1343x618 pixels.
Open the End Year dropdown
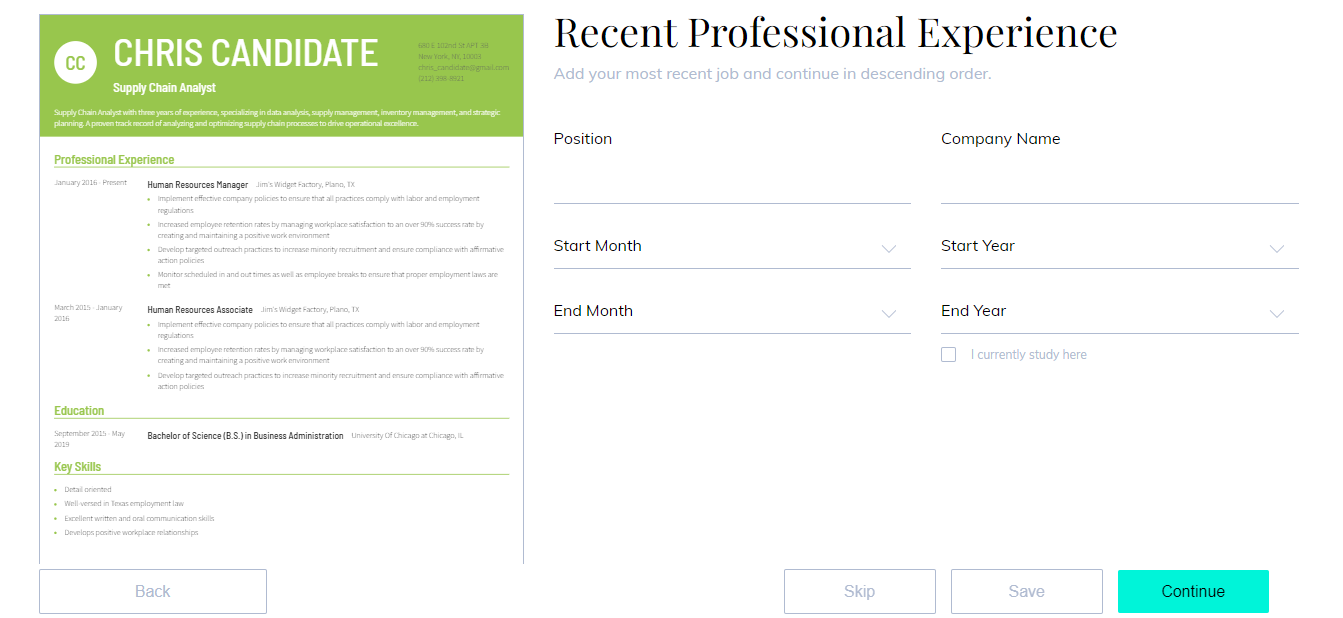(1120, 312)
